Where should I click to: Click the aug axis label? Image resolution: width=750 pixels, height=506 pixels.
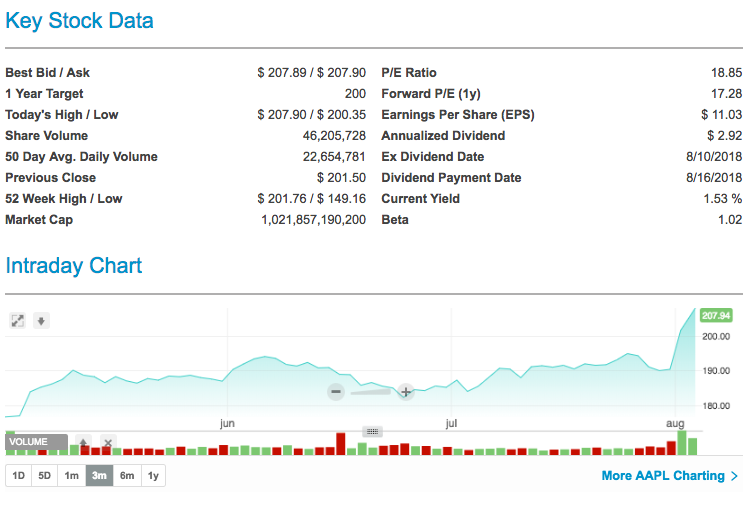[675, 424]
